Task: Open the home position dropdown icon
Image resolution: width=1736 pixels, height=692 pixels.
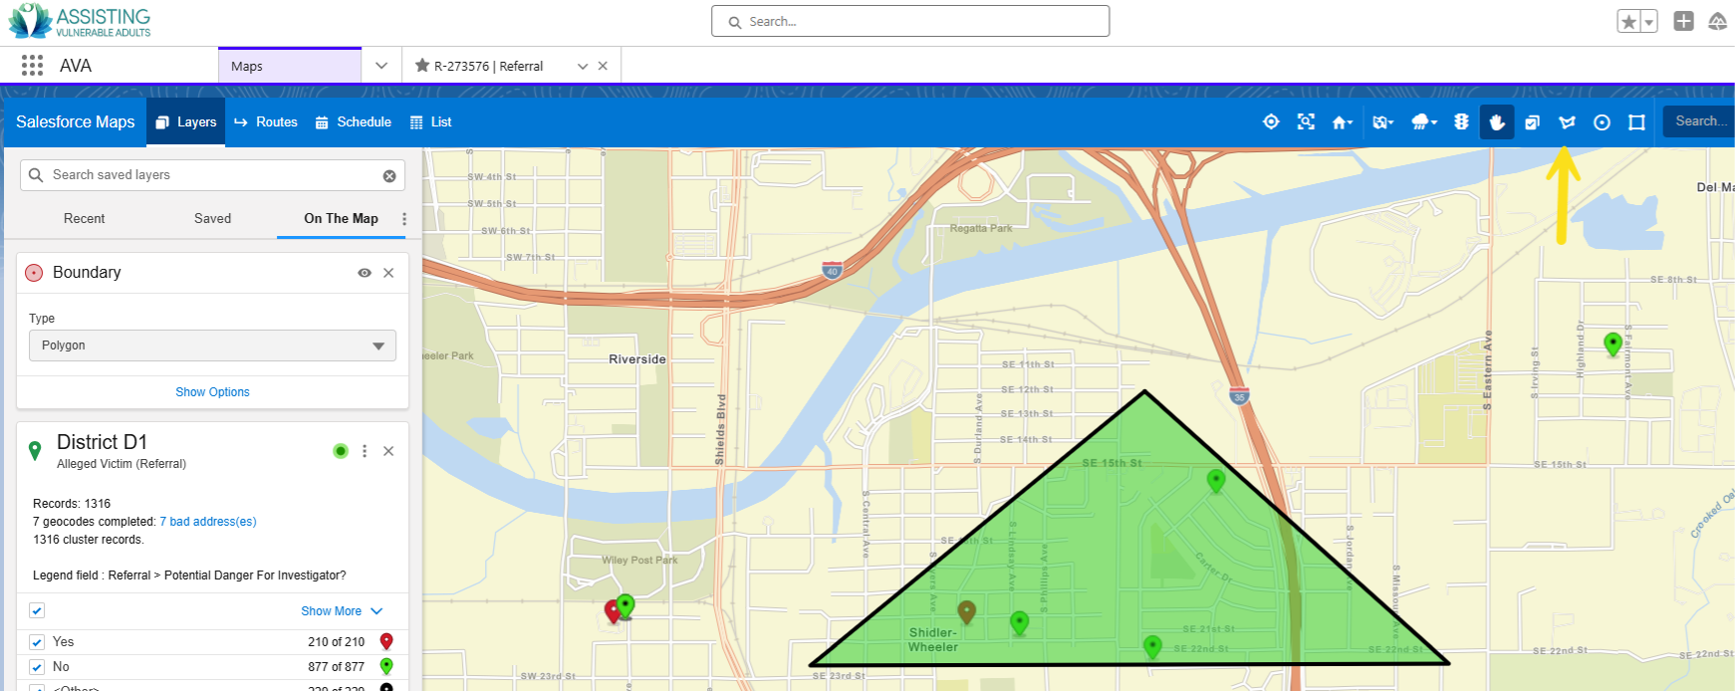Action: tap(1342, 122)
